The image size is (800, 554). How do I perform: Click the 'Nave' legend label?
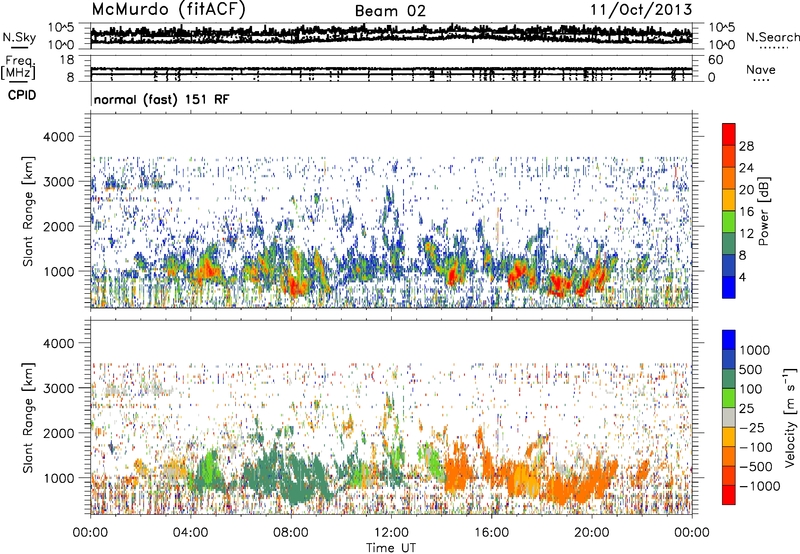[x=761, y=70]
